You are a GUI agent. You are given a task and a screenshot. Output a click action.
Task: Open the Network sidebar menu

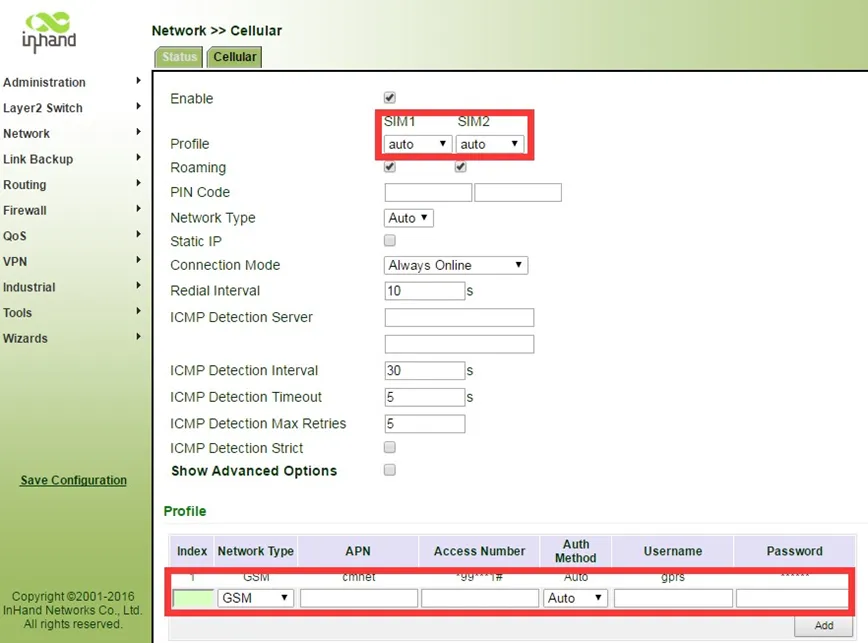27,133
